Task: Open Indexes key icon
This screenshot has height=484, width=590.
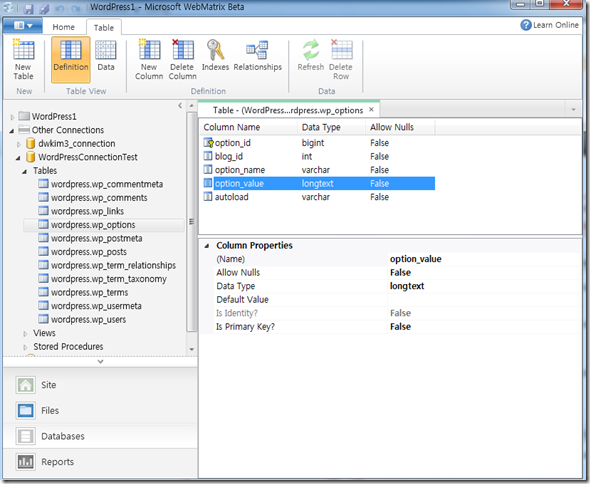Action: [215, 56]
